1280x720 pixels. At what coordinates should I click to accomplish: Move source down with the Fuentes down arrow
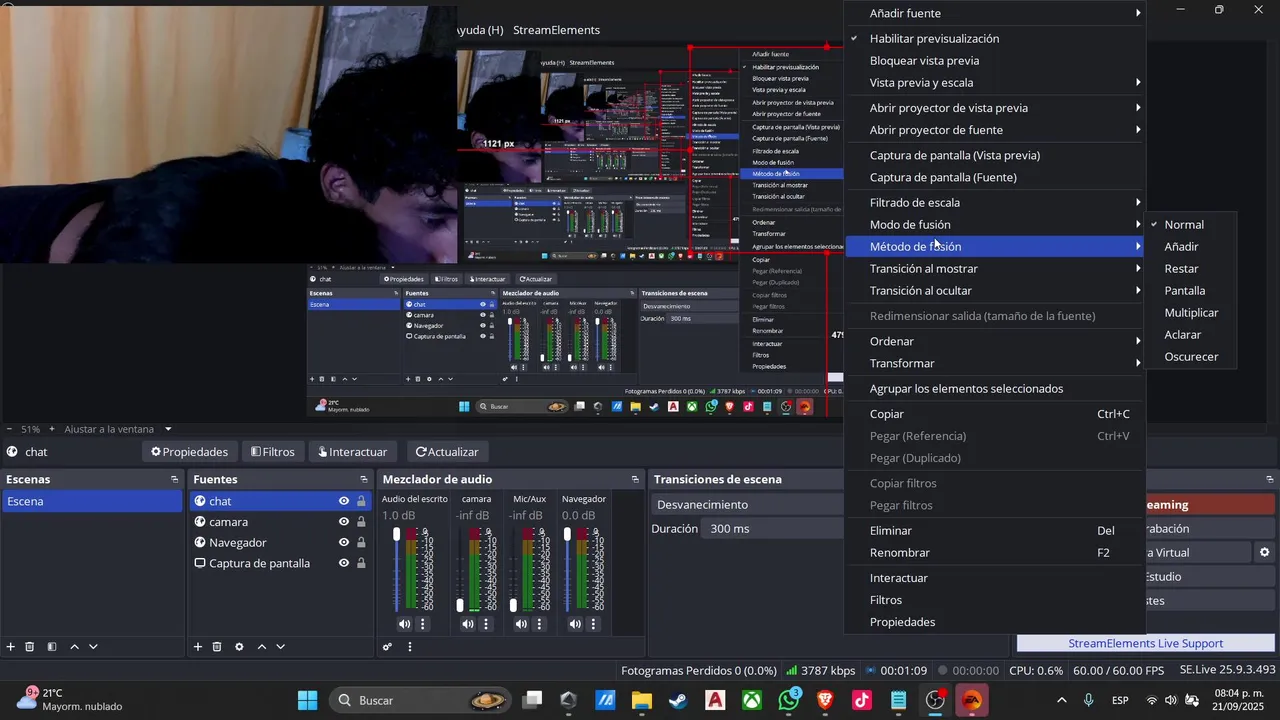[281, 647]
